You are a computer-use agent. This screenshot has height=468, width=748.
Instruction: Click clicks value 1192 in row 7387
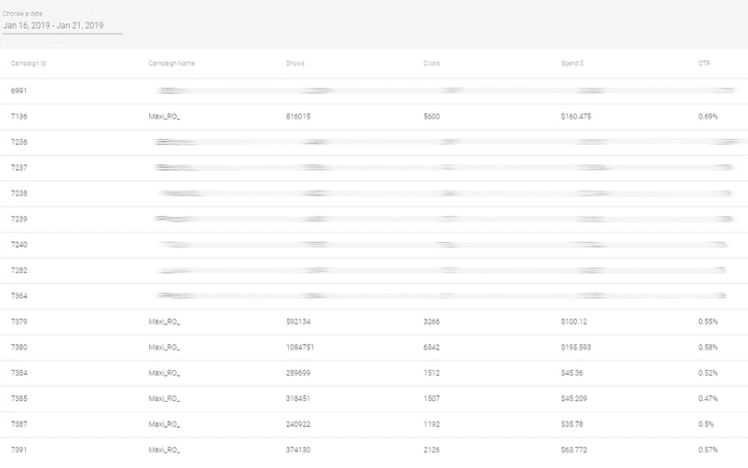(432, 424)
